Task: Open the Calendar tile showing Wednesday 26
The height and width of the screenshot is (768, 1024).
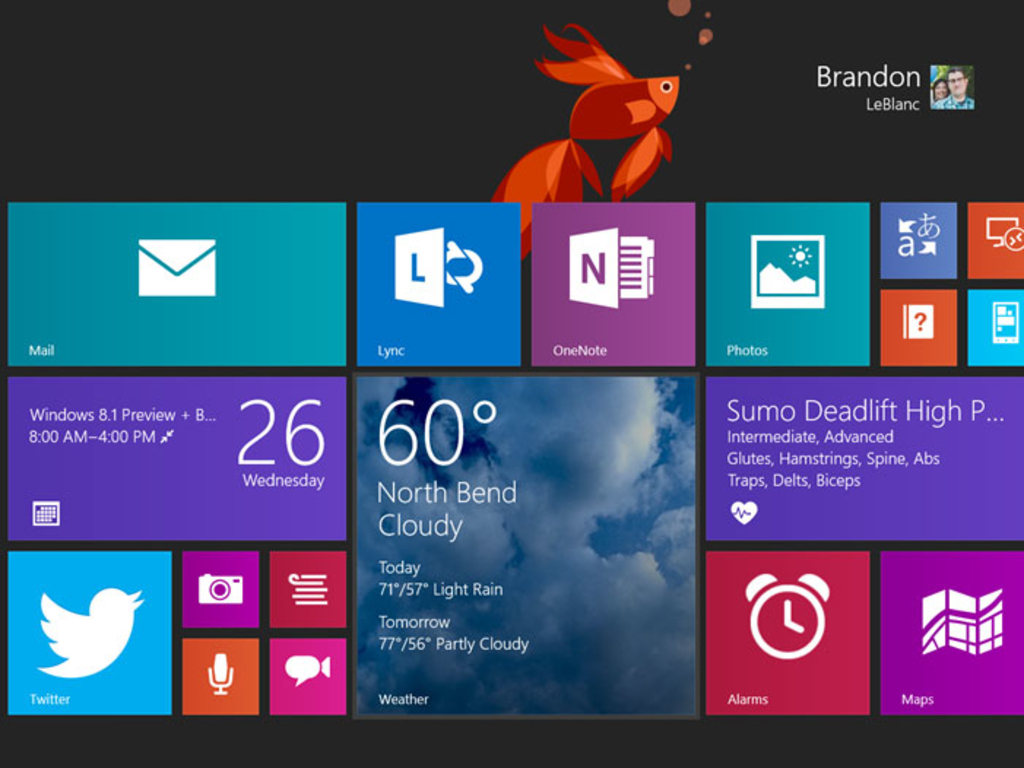Action: pos(176,456)
